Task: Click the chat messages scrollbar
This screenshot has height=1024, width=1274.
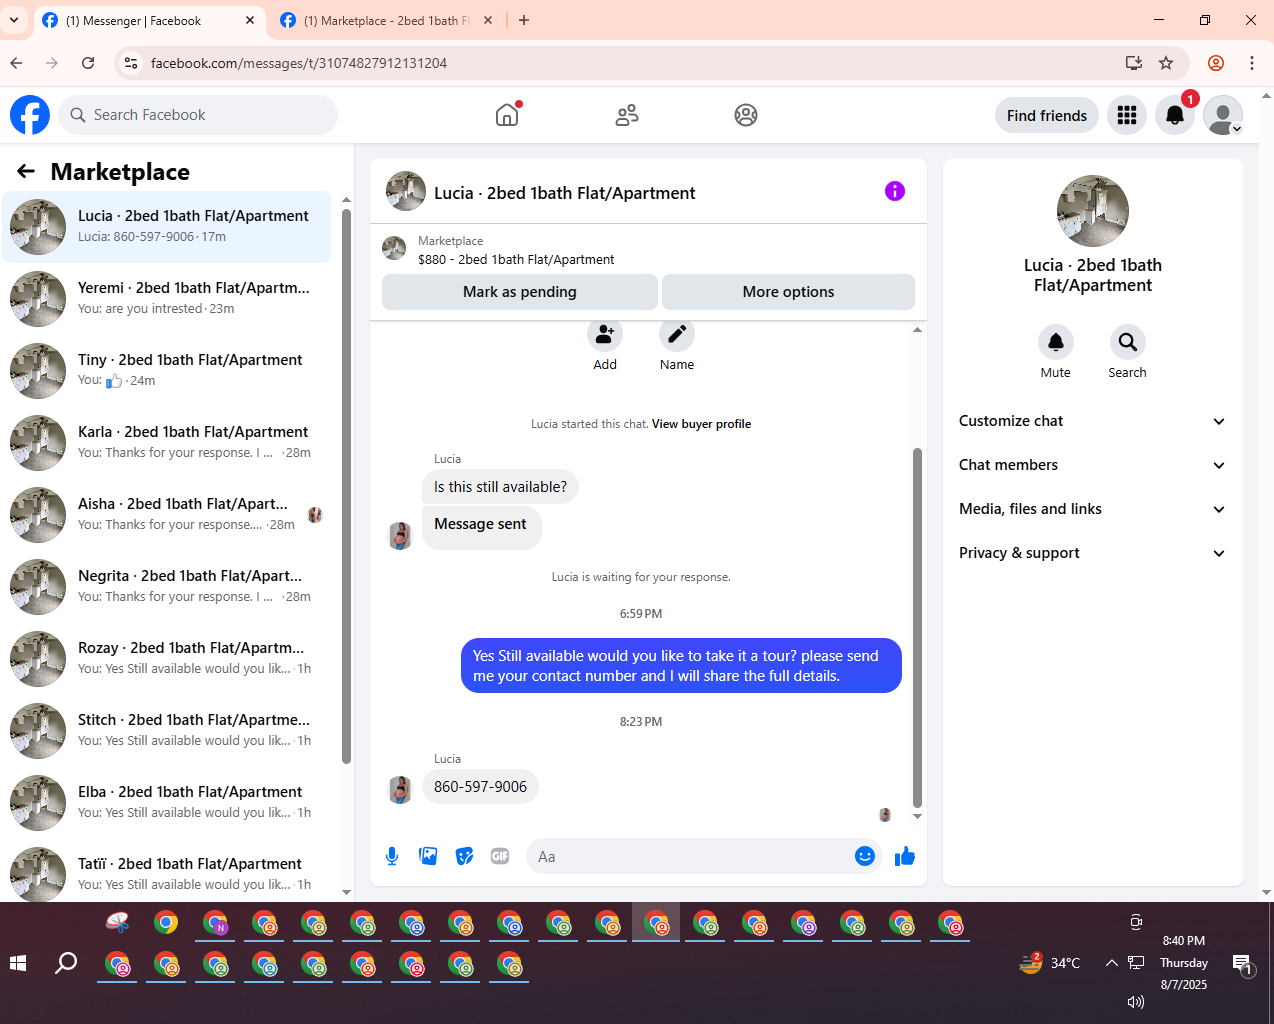Action: (917, 627)
